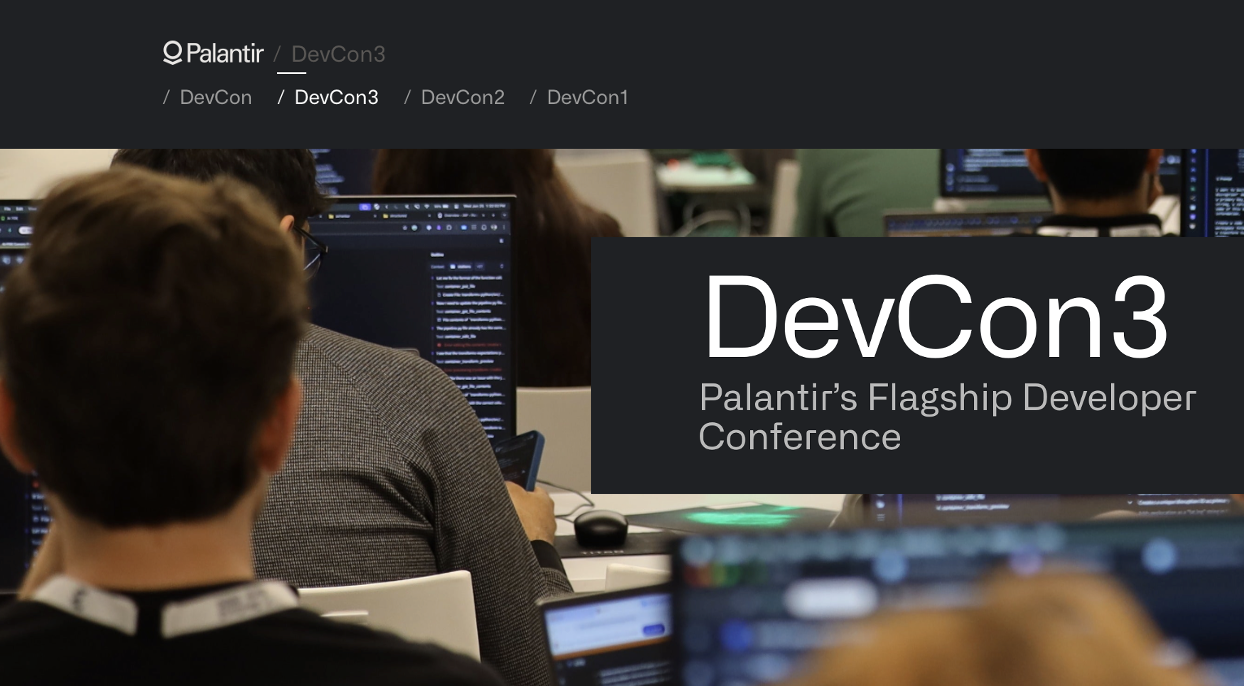Click the white underline below header breadcrumb
The image size is (1244, 686).
[291, 73]
